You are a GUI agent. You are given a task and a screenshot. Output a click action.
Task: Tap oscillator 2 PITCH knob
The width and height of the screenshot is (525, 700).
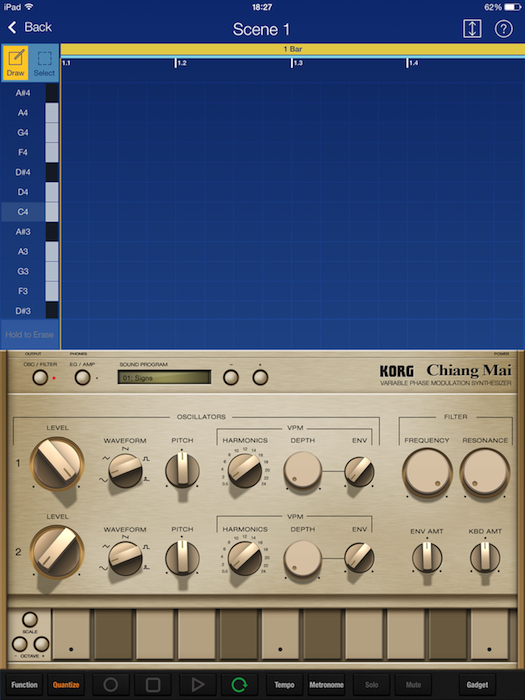point(182,558)
